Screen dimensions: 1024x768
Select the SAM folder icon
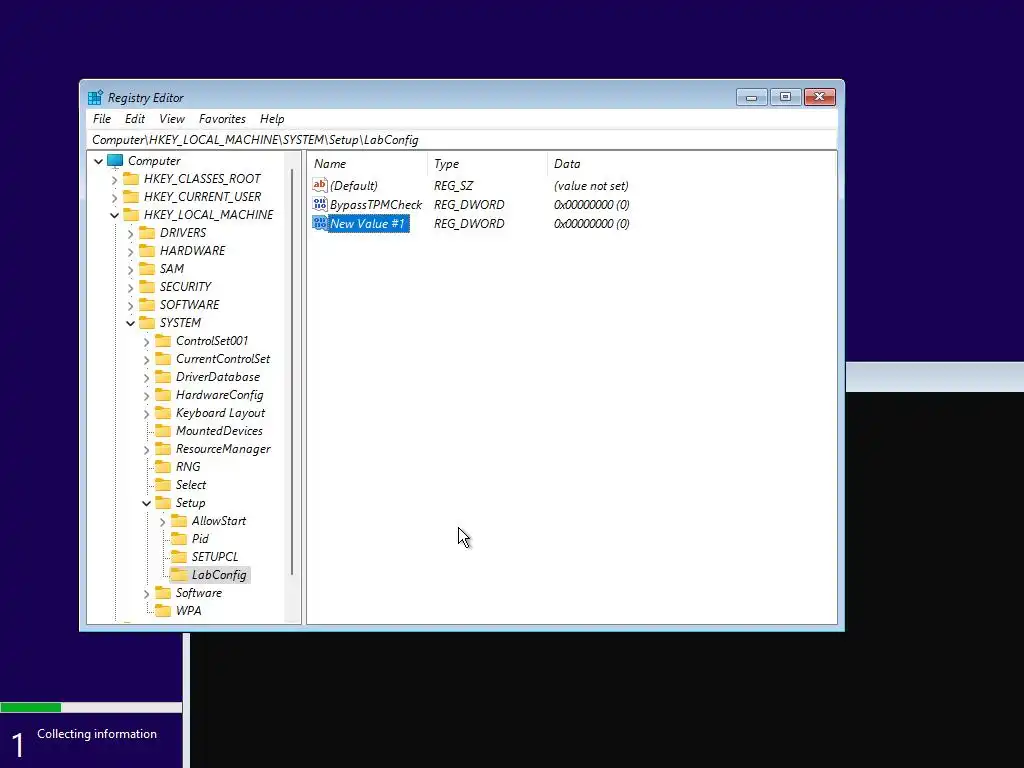[147, 268]
